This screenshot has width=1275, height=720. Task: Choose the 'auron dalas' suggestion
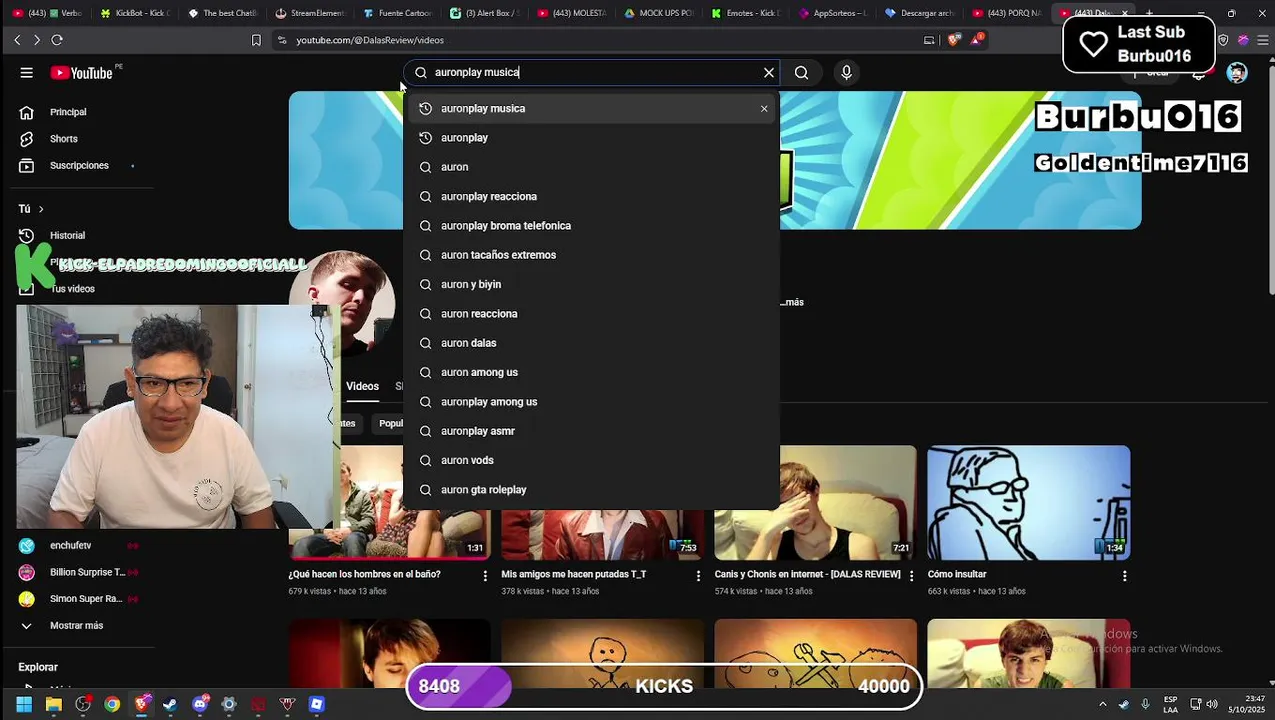click(x=591, y=343)
